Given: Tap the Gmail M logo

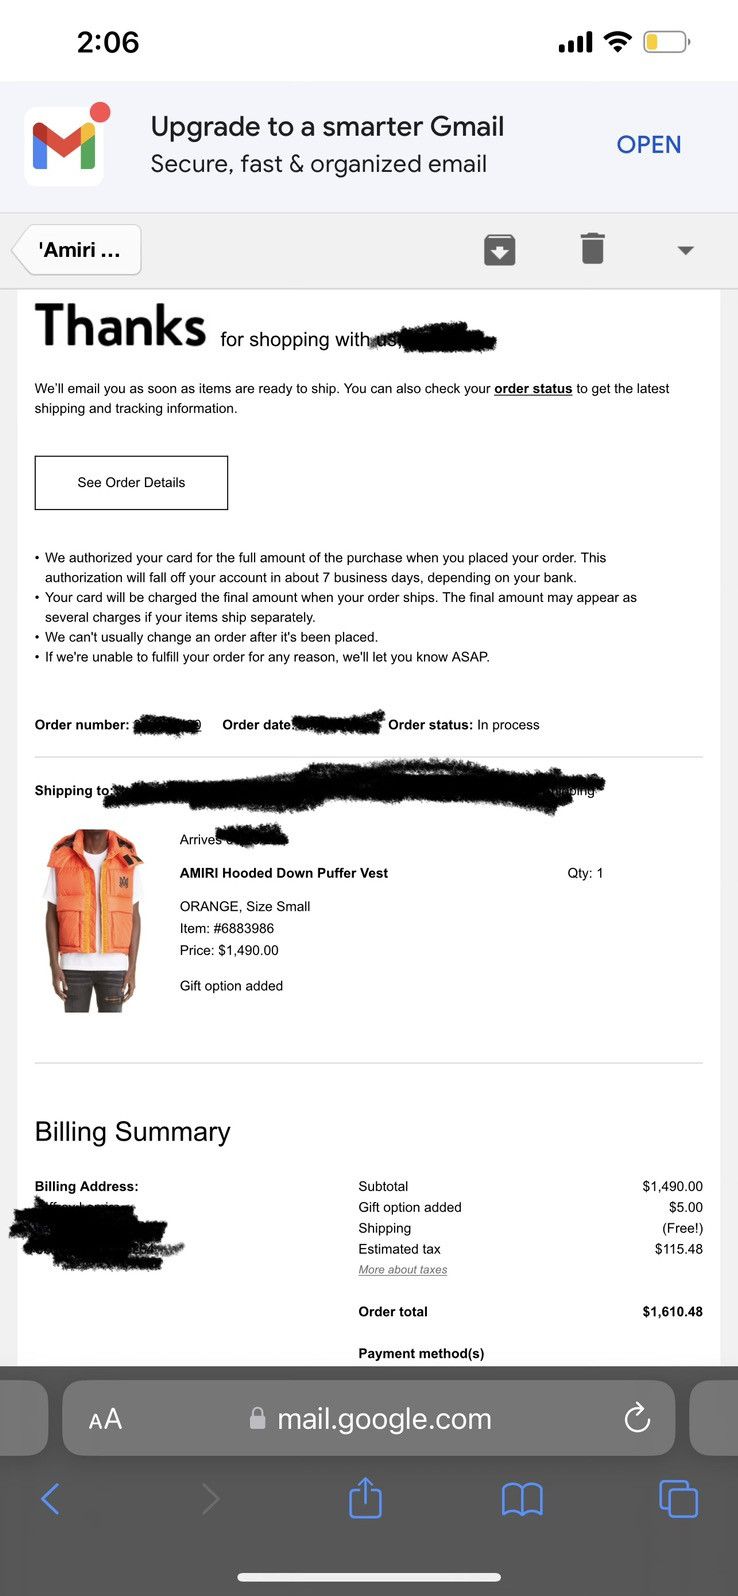Looking at the screenshot, I should pos(64,143).
